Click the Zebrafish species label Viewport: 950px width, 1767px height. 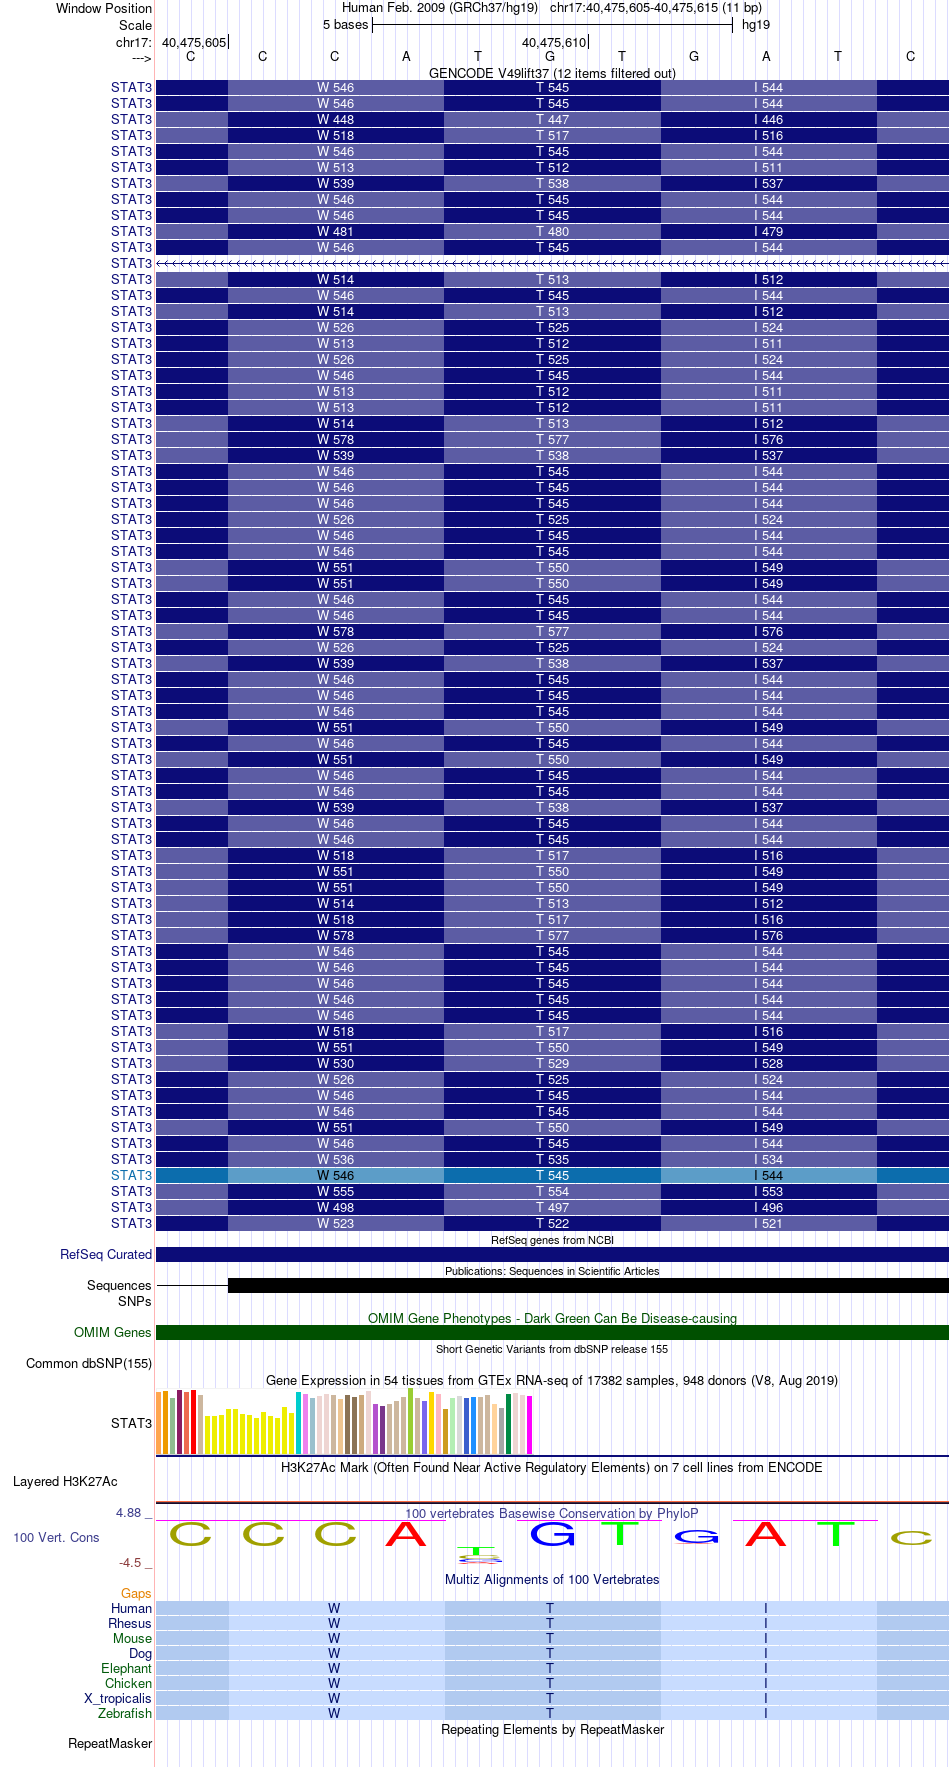(125, 1713)
